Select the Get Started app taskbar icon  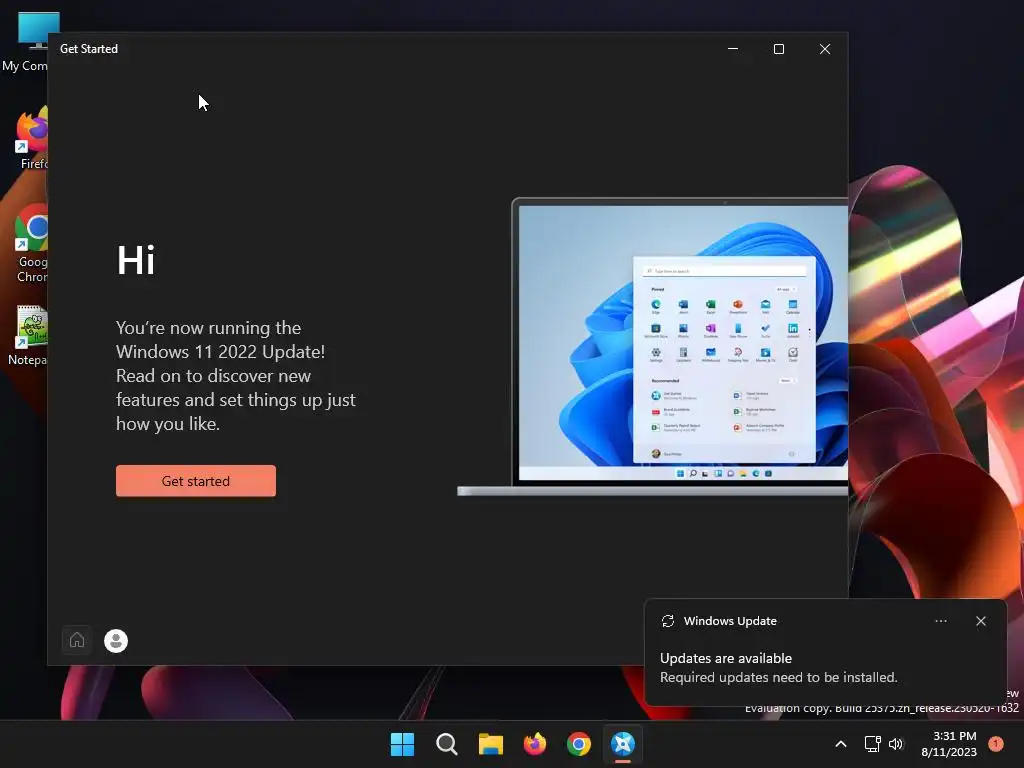pyautogui.click(x=623, y=744)
